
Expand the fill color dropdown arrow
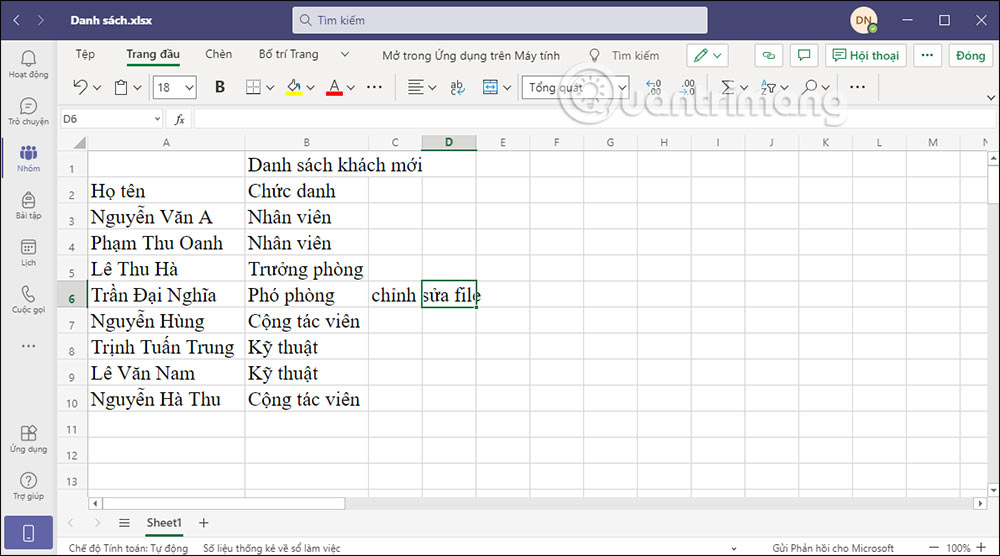point(311,87)
